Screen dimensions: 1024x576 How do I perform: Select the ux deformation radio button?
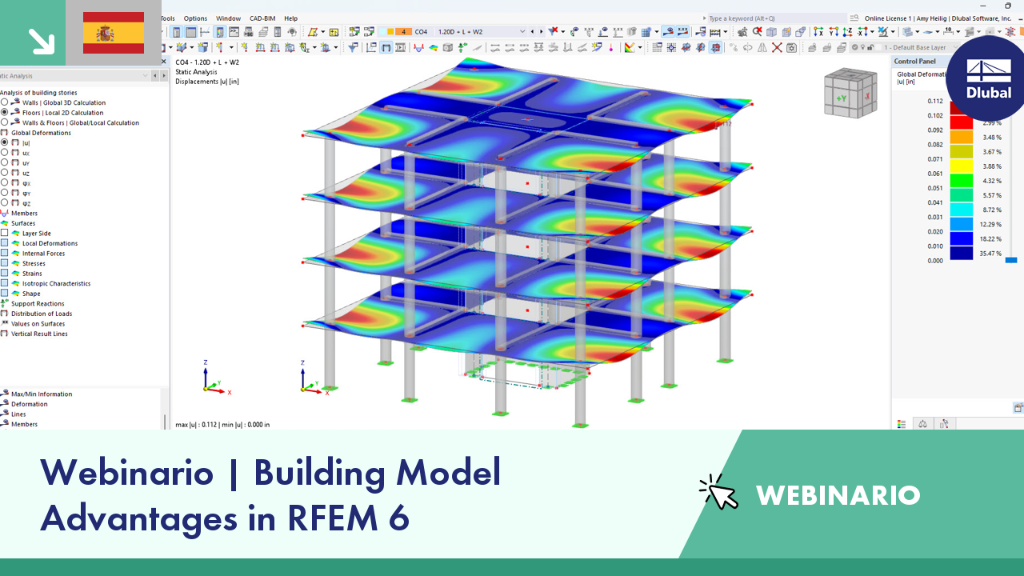[x=5, y=153]
